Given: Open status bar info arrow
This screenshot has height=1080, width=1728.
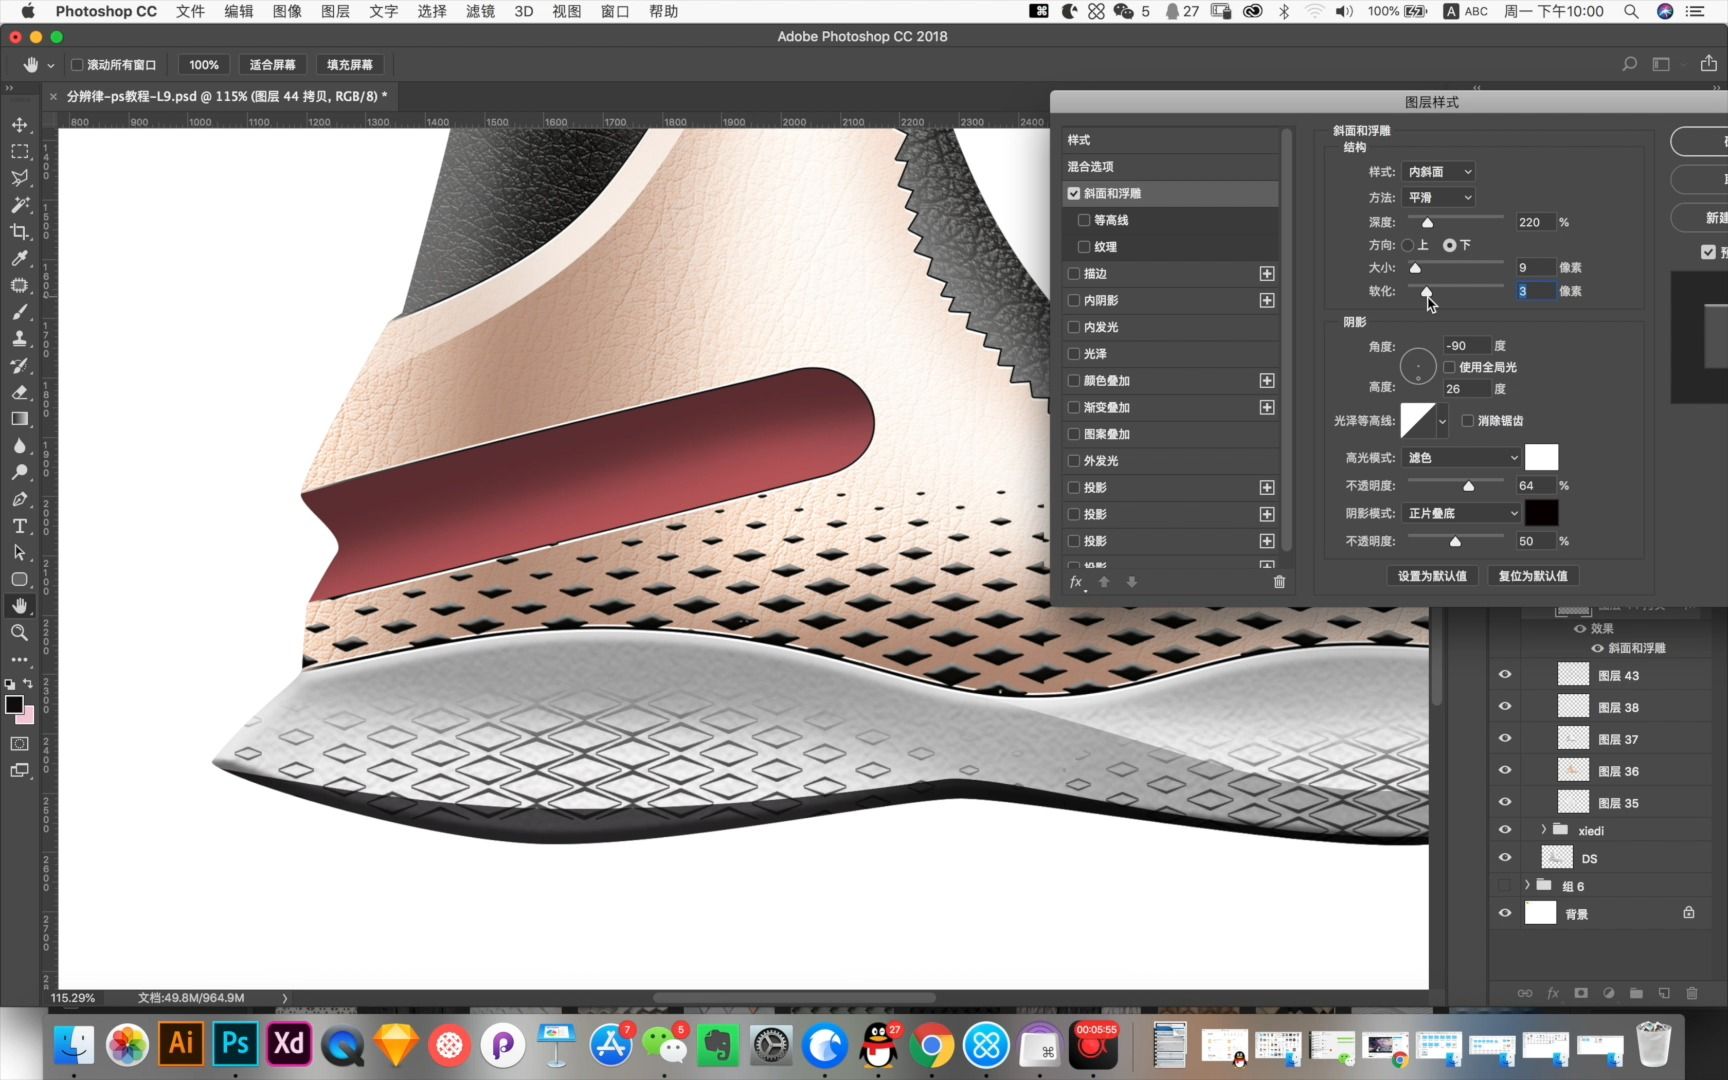Looking at the screenshot, I should pos(285,998).
